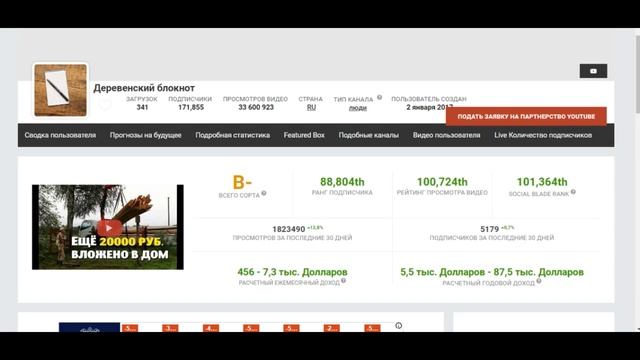The width and height of the screenshot is (640, 360).
Task: Click the YouTube icon button at top right
Action: pyautogui.click(x=593, y=71)
